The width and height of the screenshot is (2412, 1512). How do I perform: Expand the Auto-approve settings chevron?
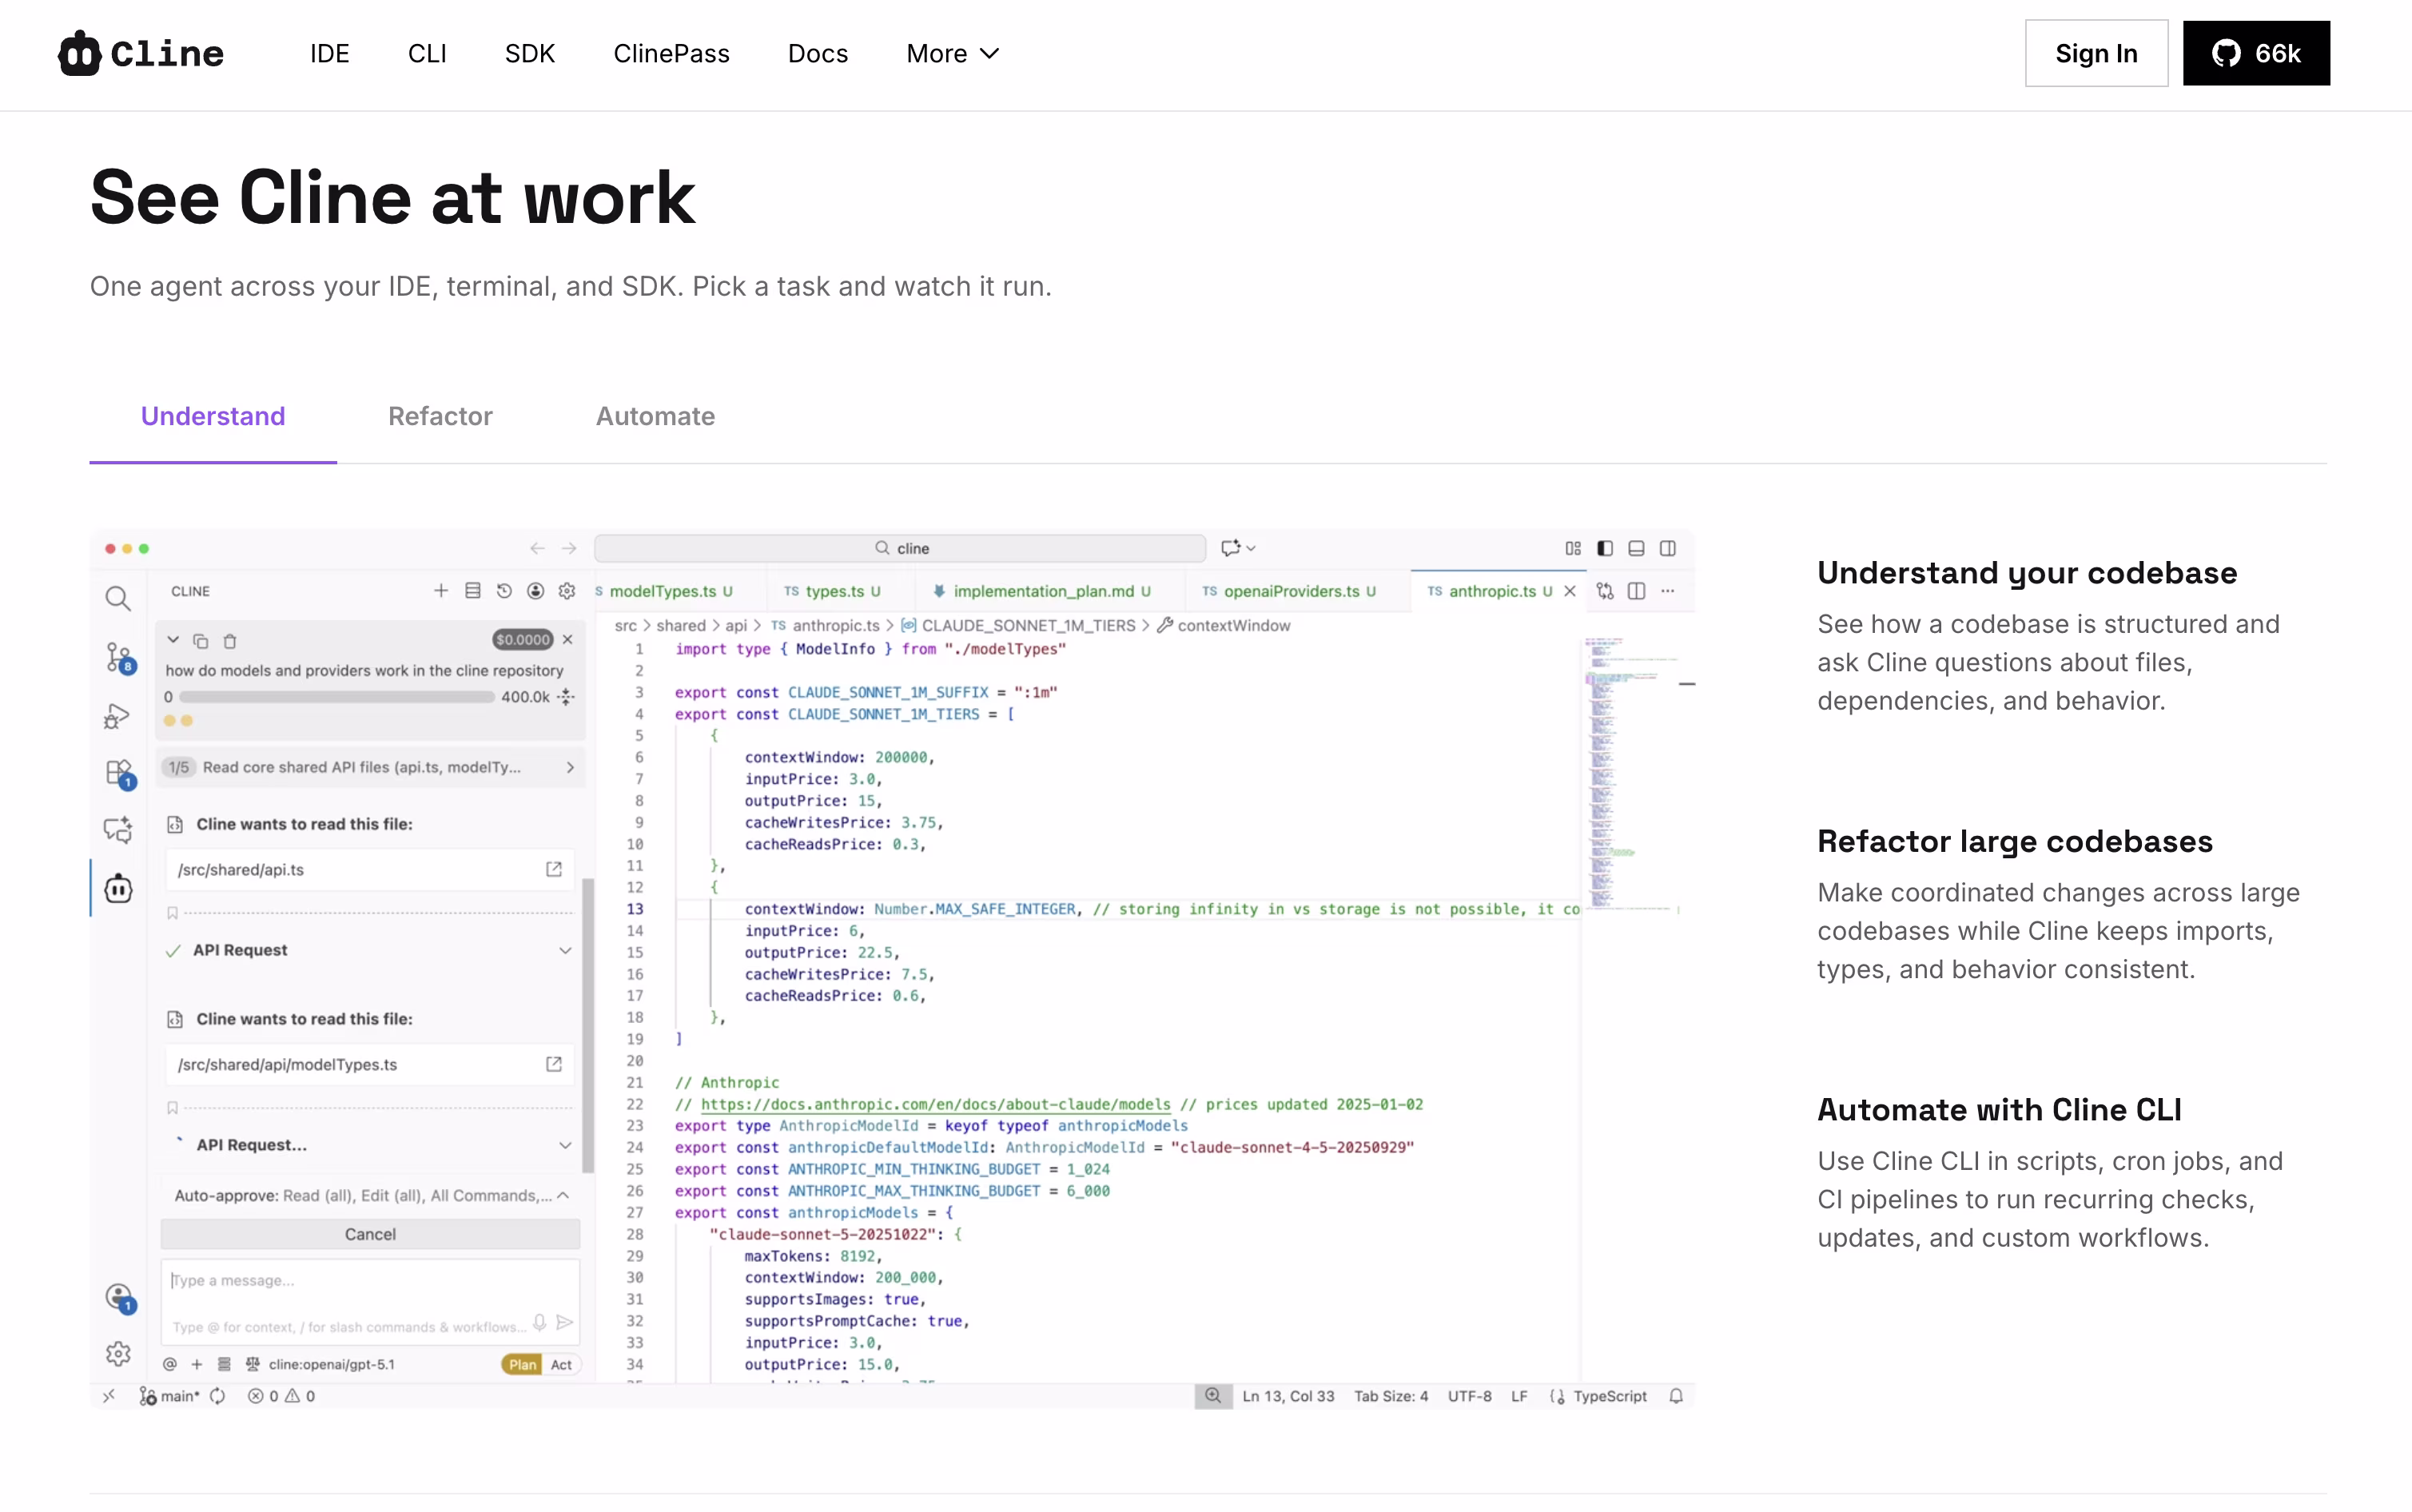click(563, 1195)
